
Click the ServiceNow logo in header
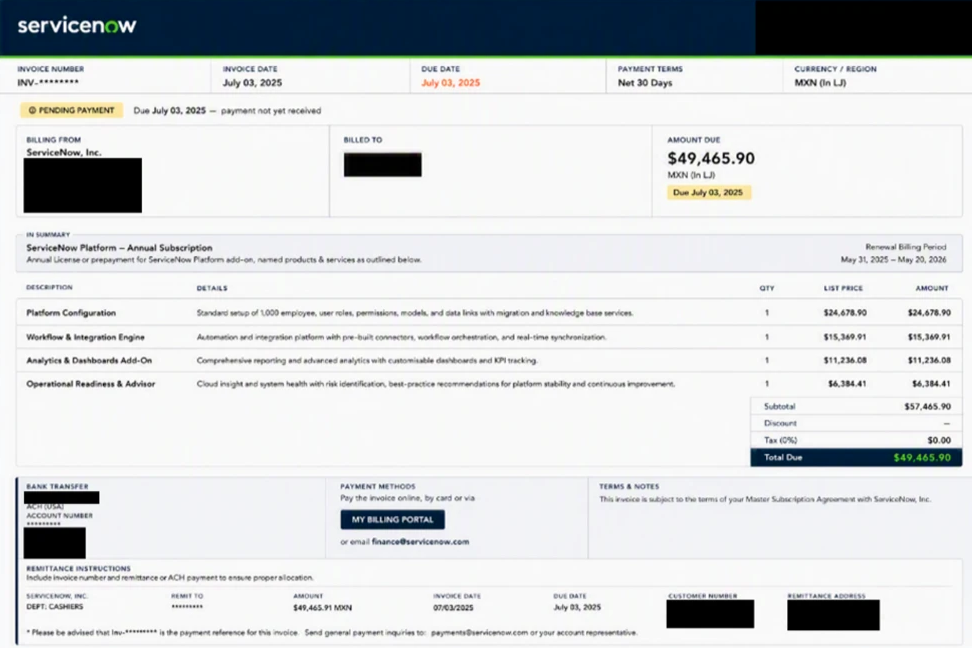[77, 25]
